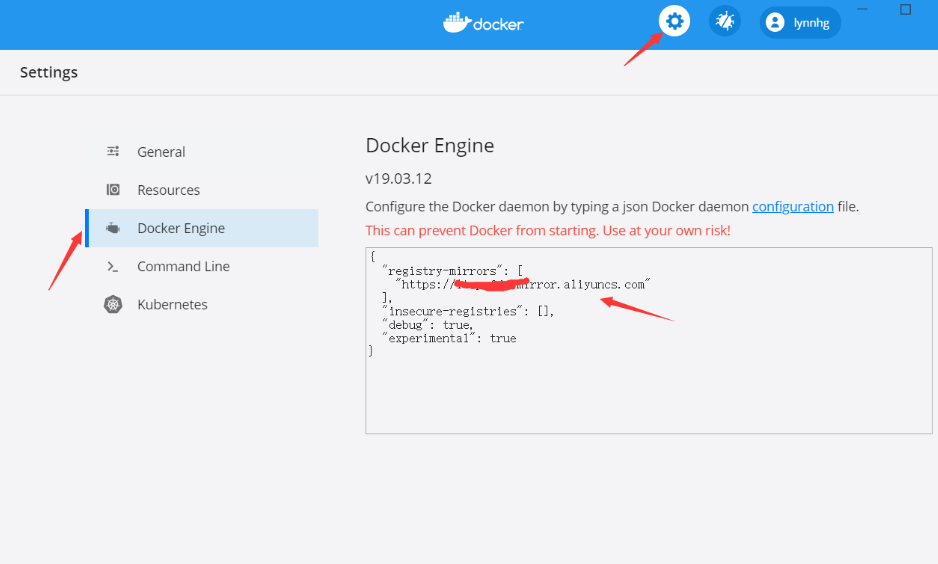Minimize the Docker Desktop window
The image size is (938, 564).
pyautogui.click(x=862, y=9)
